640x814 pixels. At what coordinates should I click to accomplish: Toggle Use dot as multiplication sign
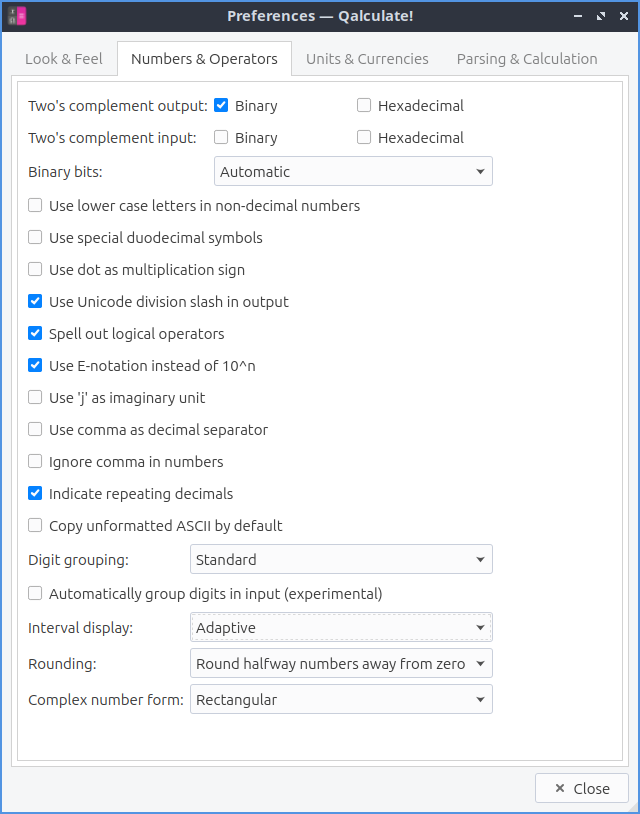[x=36, y=270]
